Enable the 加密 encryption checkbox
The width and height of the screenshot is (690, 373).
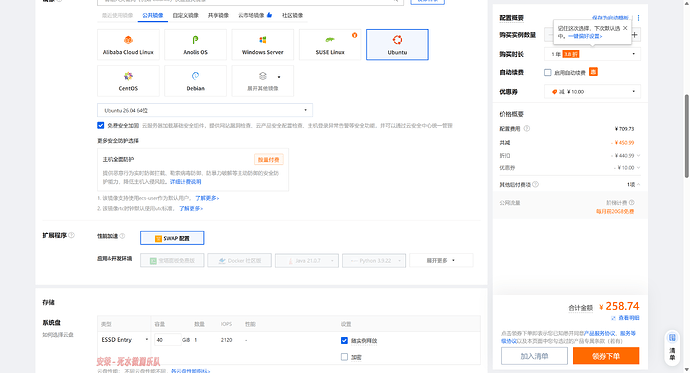tap(344, 357)
